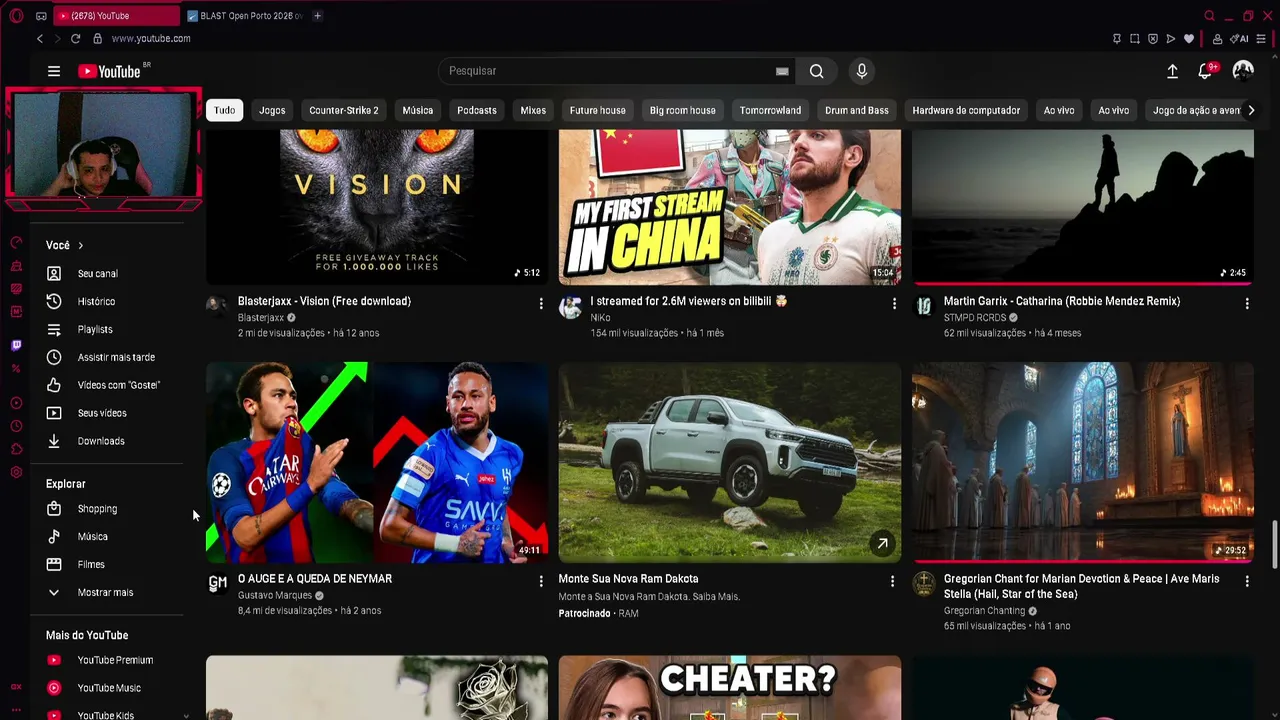Open STMPD RCRDS channel link
This screenshot has width=1280, height=720.
click(x=975, y=318)
